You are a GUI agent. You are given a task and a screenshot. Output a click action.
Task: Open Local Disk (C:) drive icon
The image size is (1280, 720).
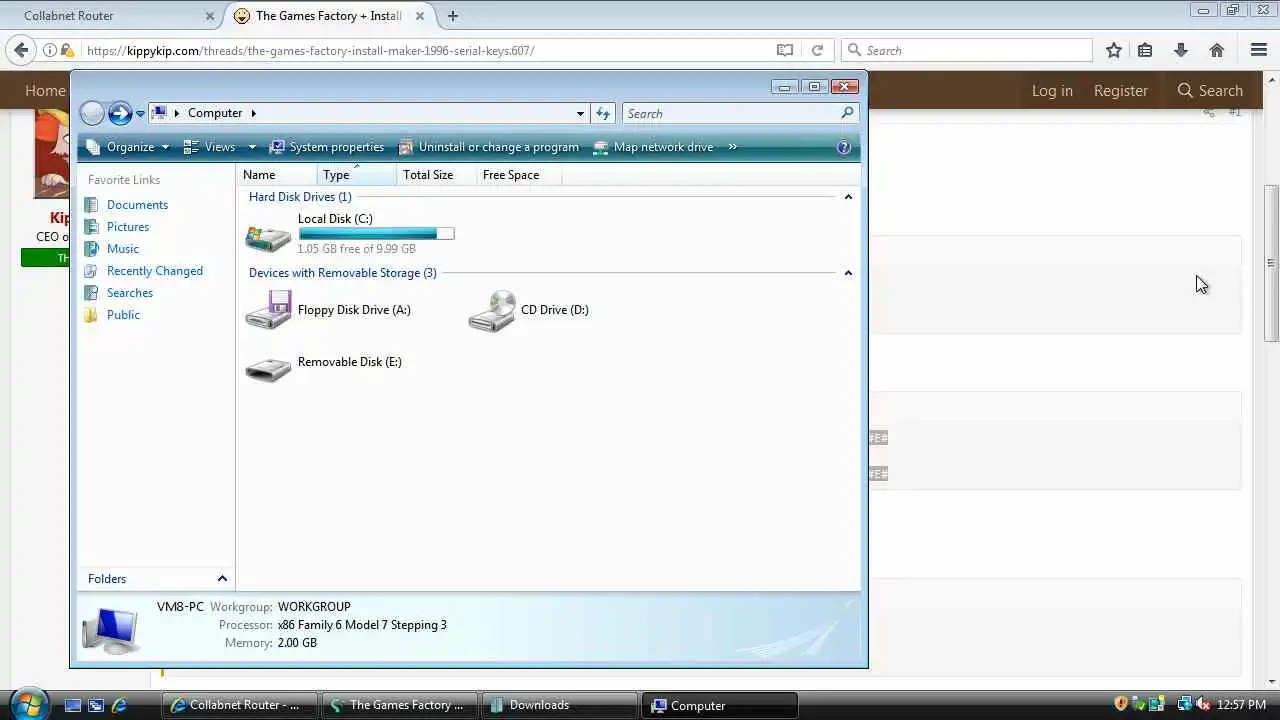point(268,237)
